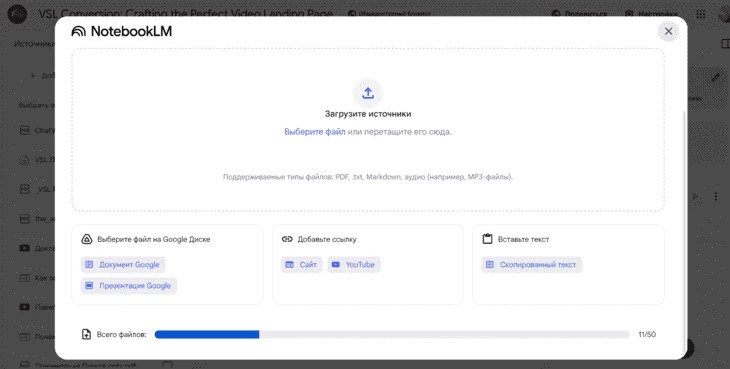Open Настройки in the background header
This screenshot has height=369, width=730.
[x=651, y=14]
